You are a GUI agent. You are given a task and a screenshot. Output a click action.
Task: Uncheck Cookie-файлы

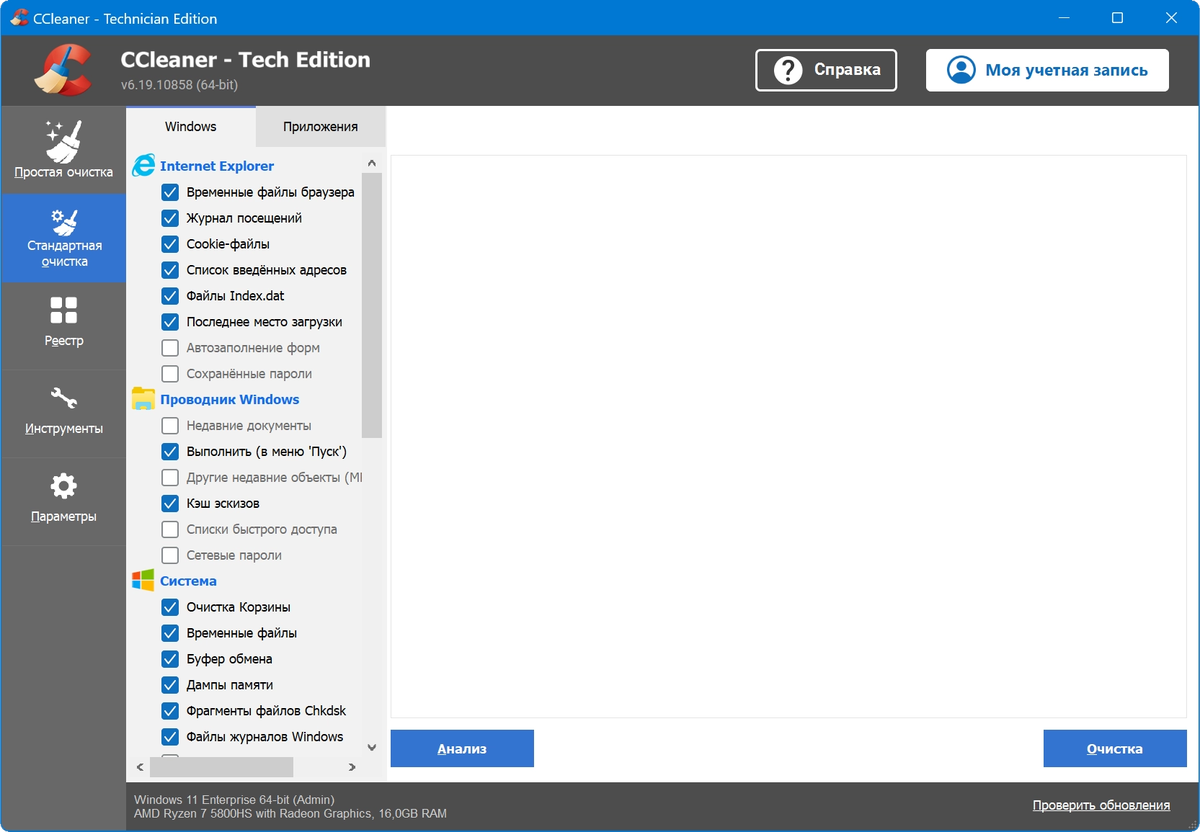[x=170, y=244]
